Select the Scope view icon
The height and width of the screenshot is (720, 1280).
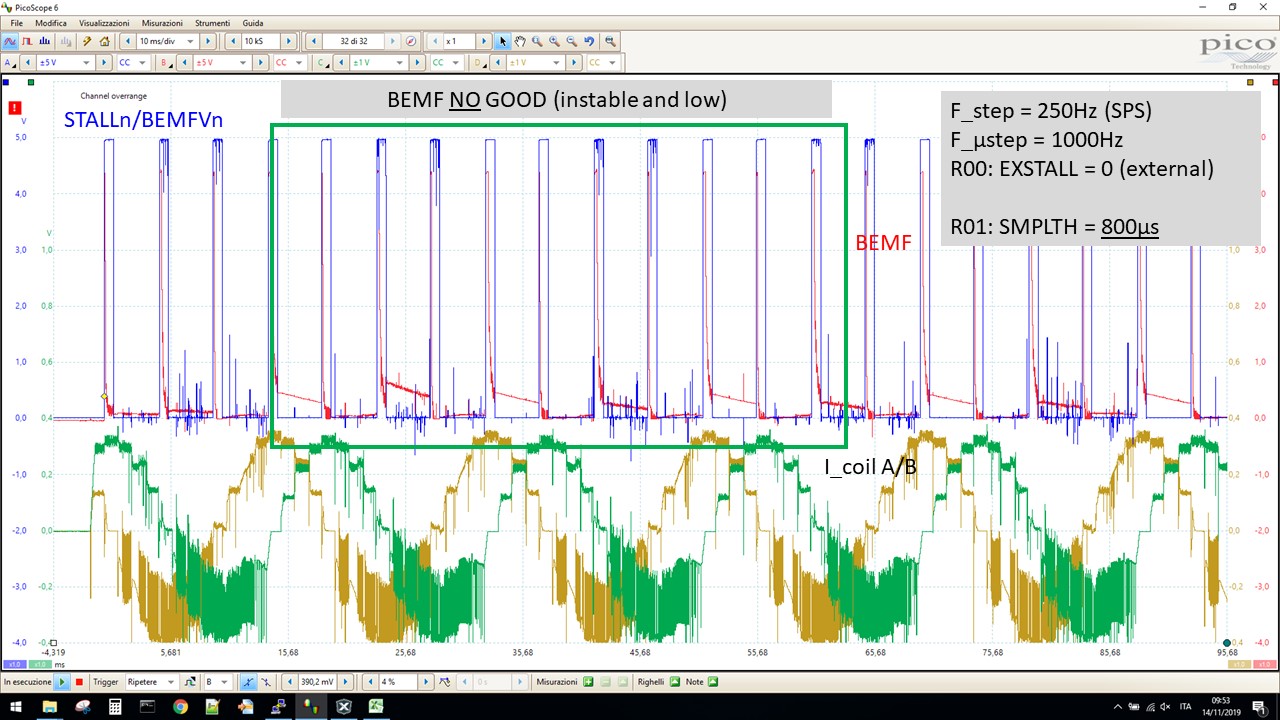click(x=10, y=41)
